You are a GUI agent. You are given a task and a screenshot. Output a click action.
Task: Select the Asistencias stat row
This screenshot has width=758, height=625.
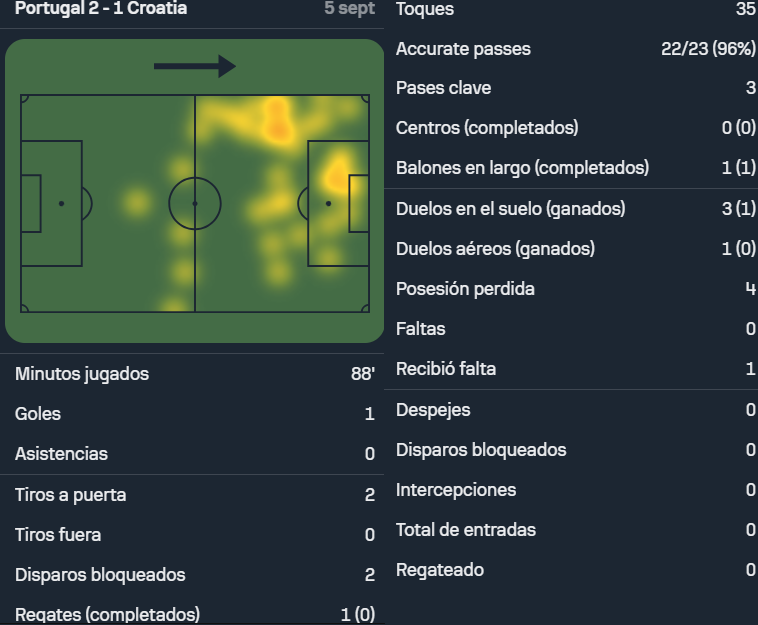[x=195, y=454]
